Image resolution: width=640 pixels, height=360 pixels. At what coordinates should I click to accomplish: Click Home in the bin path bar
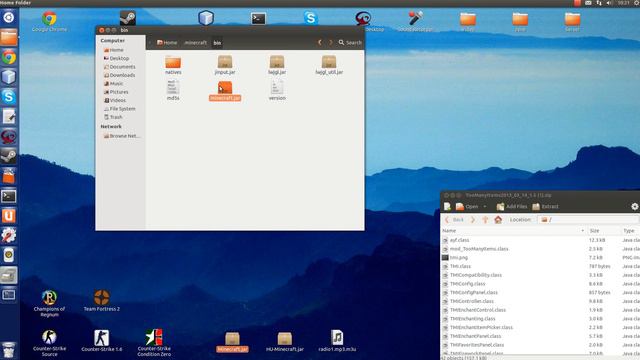[x=167, y=42]
